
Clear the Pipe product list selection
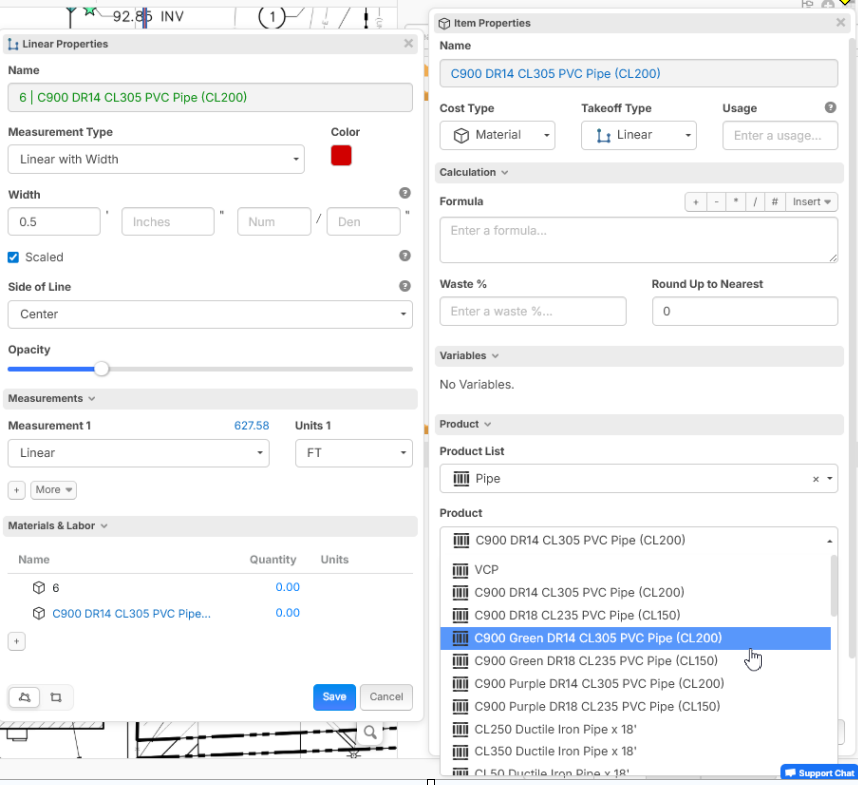(816, 479)
